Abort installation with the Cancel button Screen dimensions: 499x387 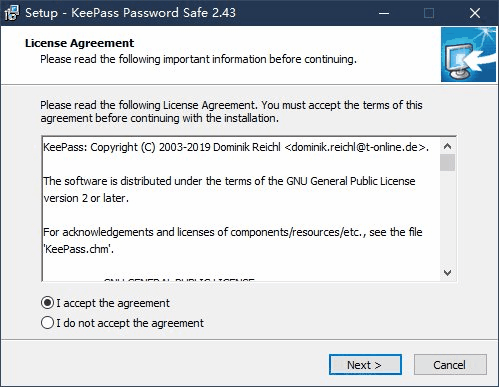450,365
